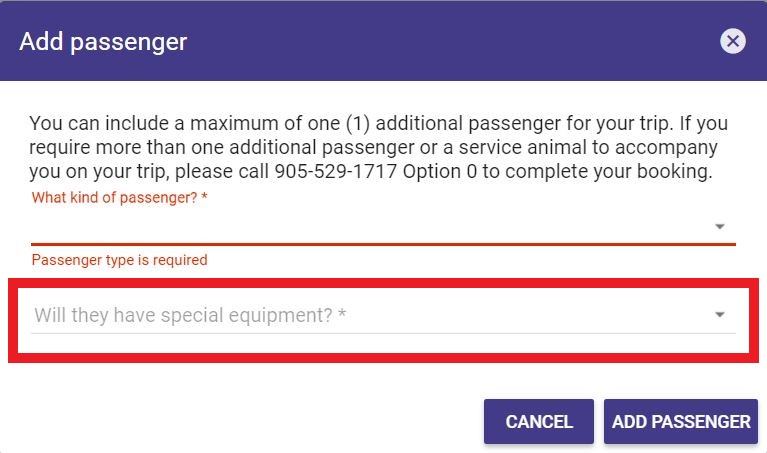Click the 'What kind of passenger? *' label

[x=120, y=198]
